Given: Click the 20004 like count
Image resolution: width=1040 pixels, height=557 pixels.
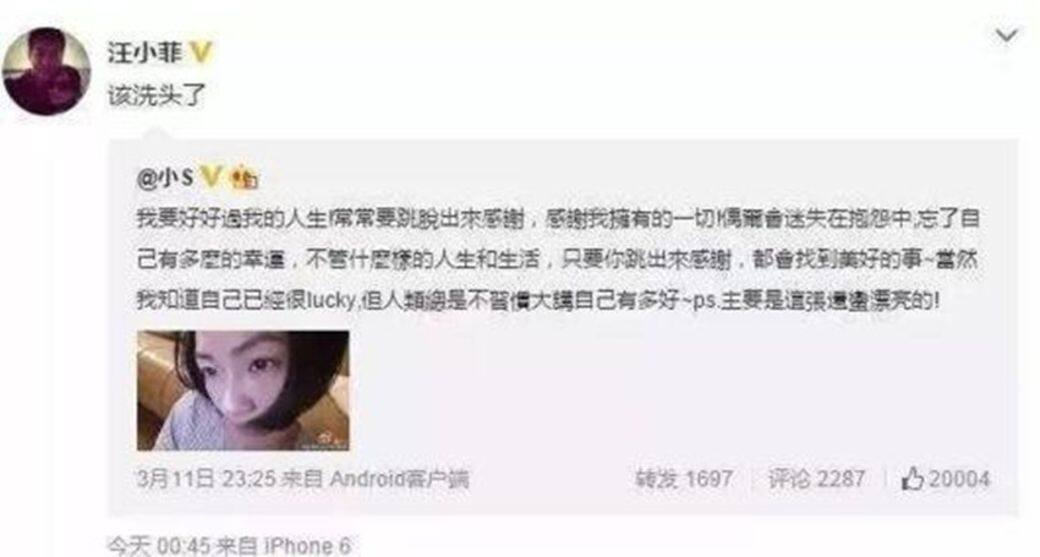Looking at the screenshot, I should pos(959,479).
